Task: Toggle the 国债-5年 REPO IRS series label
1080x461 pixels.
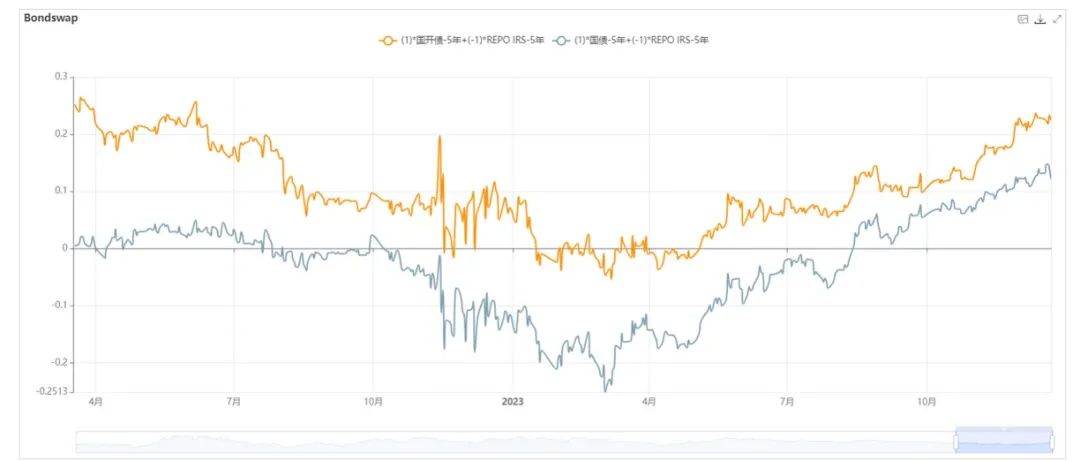Action: click(x=642, y=41)
